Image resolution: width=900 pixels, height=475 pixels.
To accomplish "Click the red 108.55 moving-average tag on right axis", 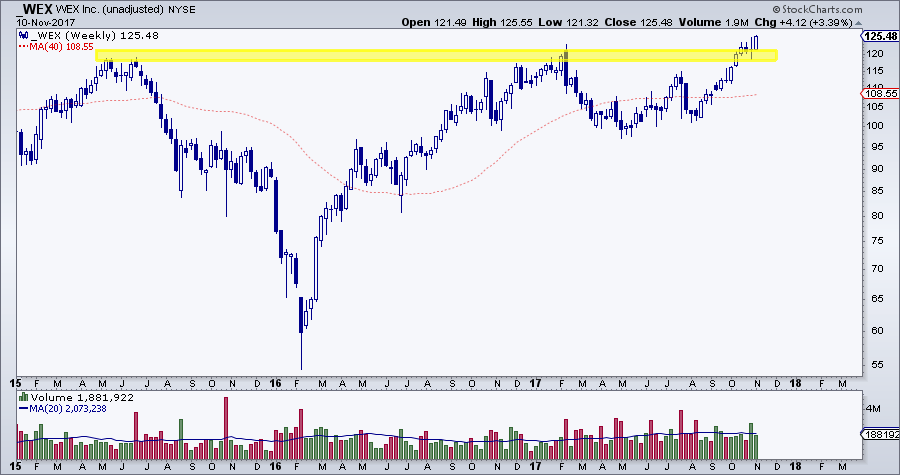I will (881, 93).
